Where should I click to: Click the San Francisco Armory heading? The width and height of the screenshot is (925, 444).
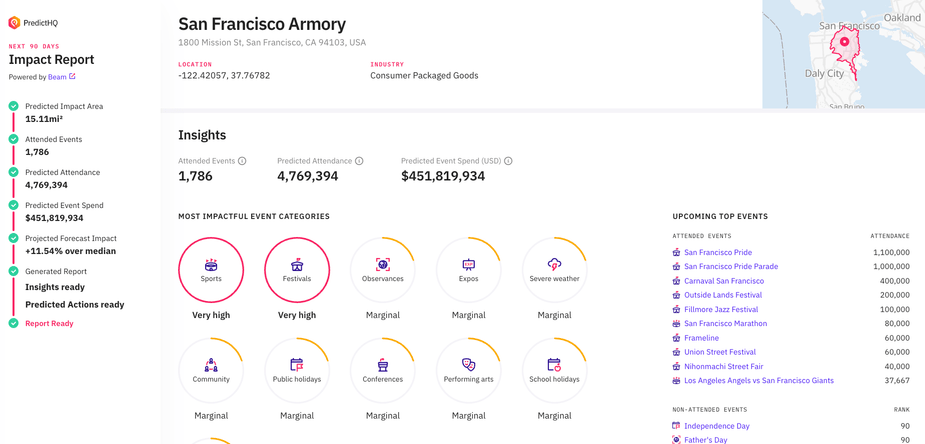pos(262,24)
